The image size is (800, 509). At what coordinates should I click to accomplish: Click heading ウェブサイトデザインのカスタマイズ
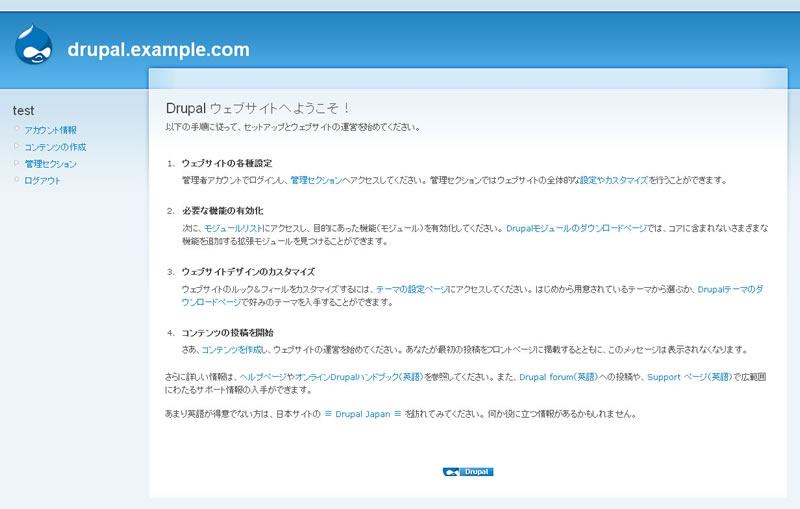(248, 271)
